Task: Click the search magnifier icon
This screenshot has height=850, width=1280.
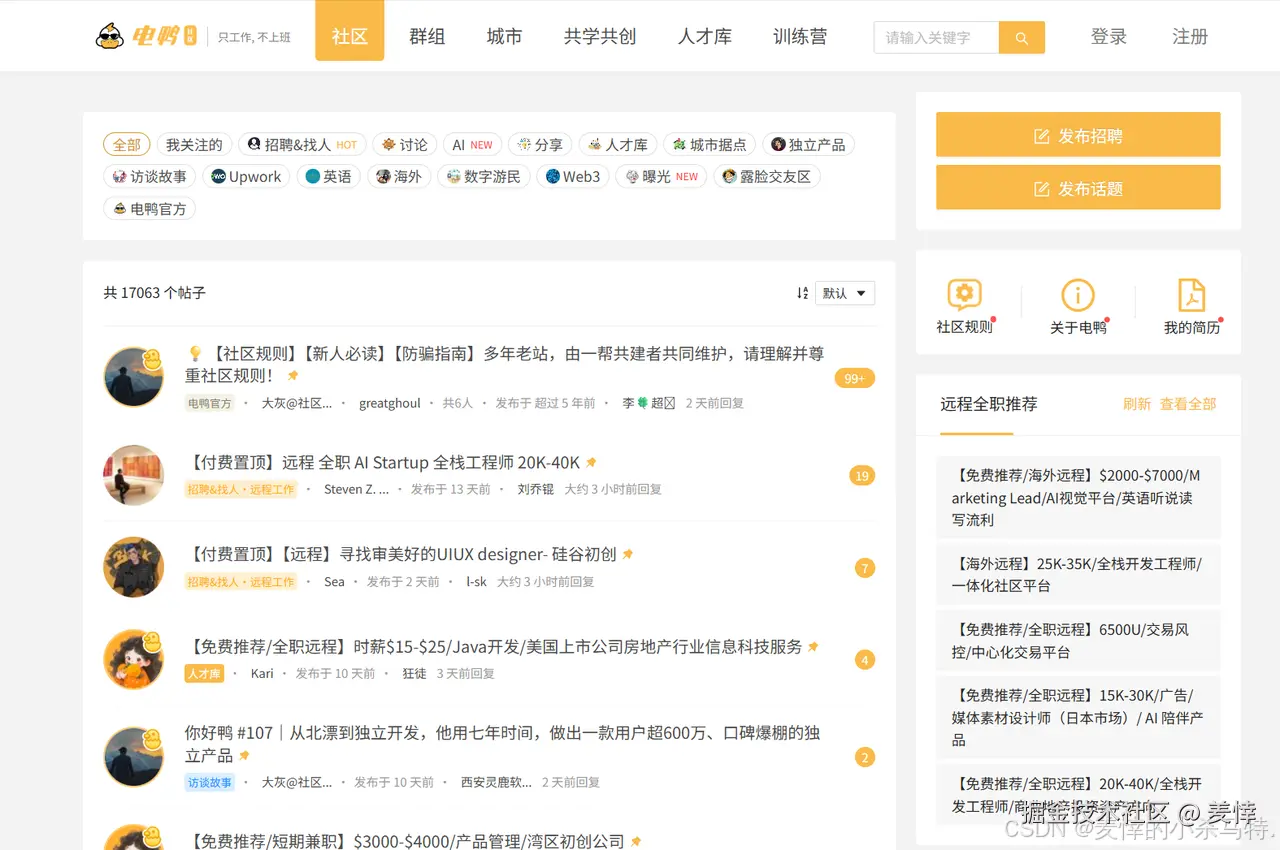Action: [x=1021, y=36]
